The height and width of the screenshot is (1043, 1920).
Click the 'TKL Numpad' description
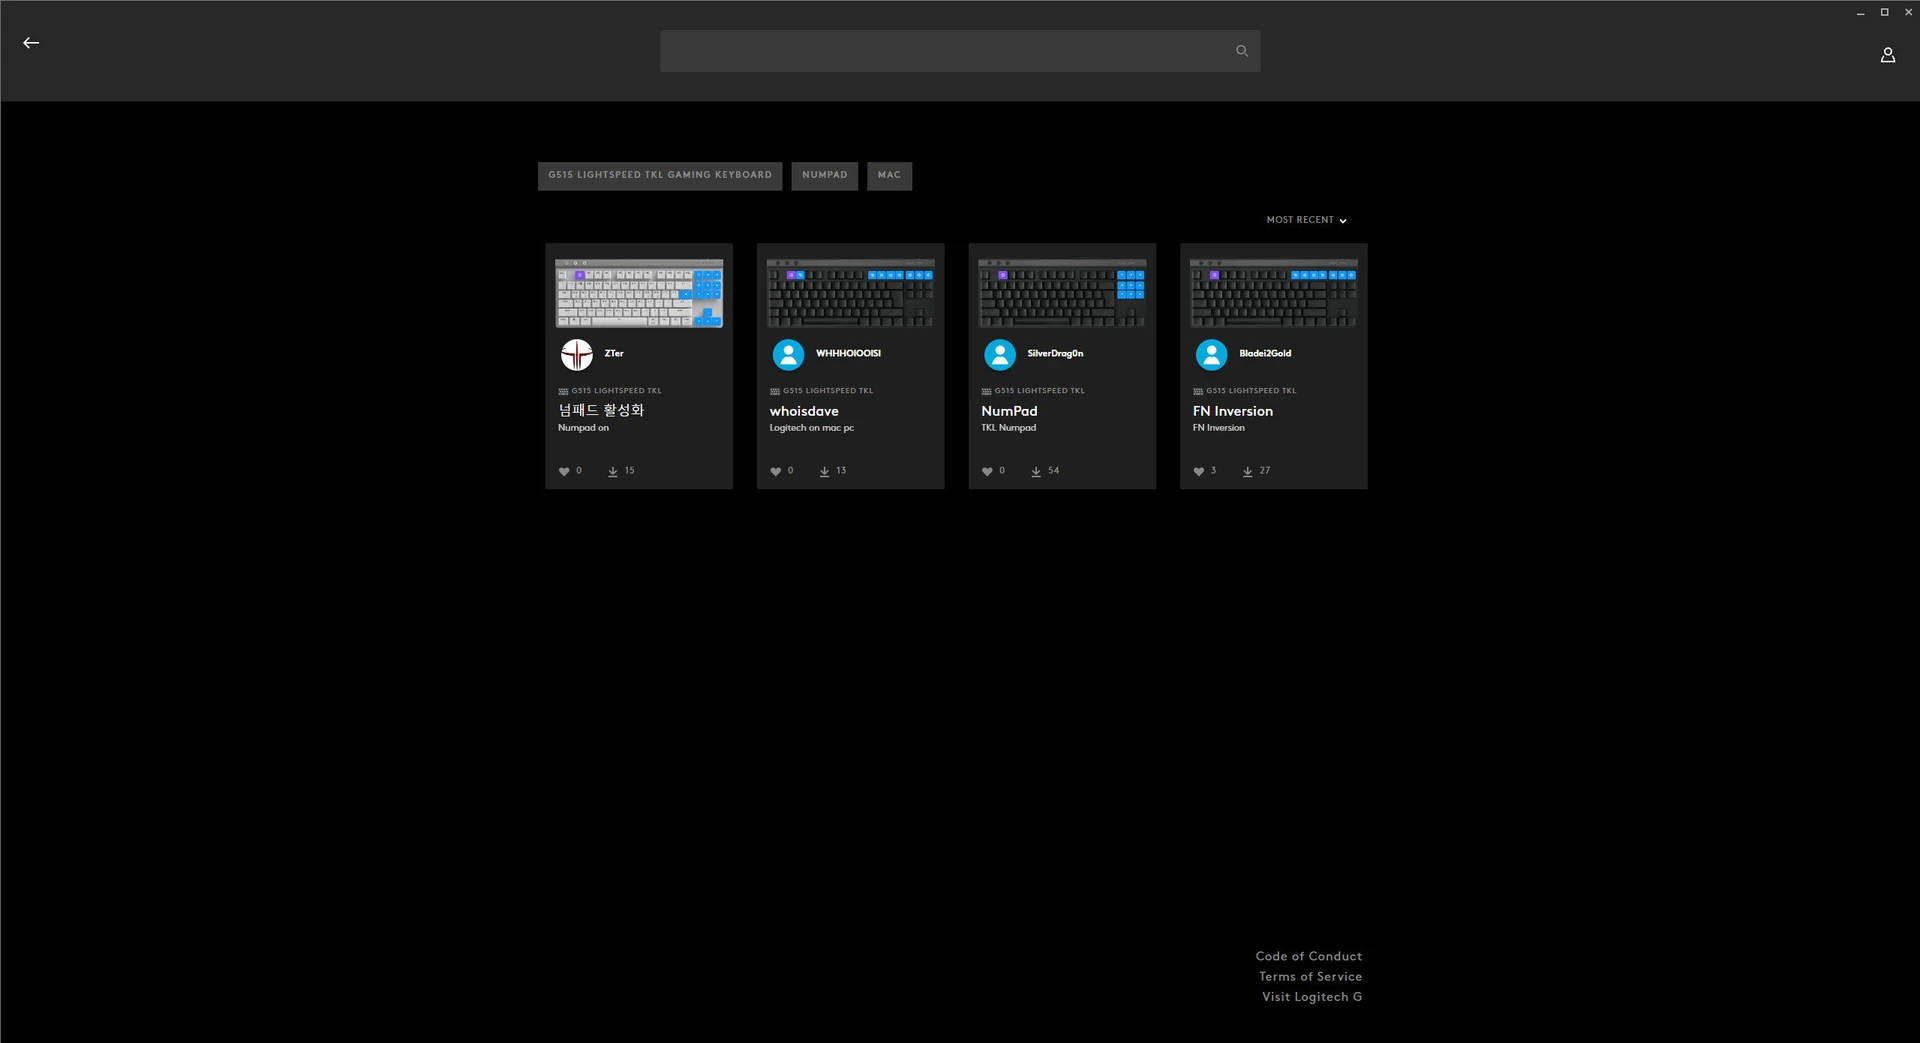[1008, 428]
